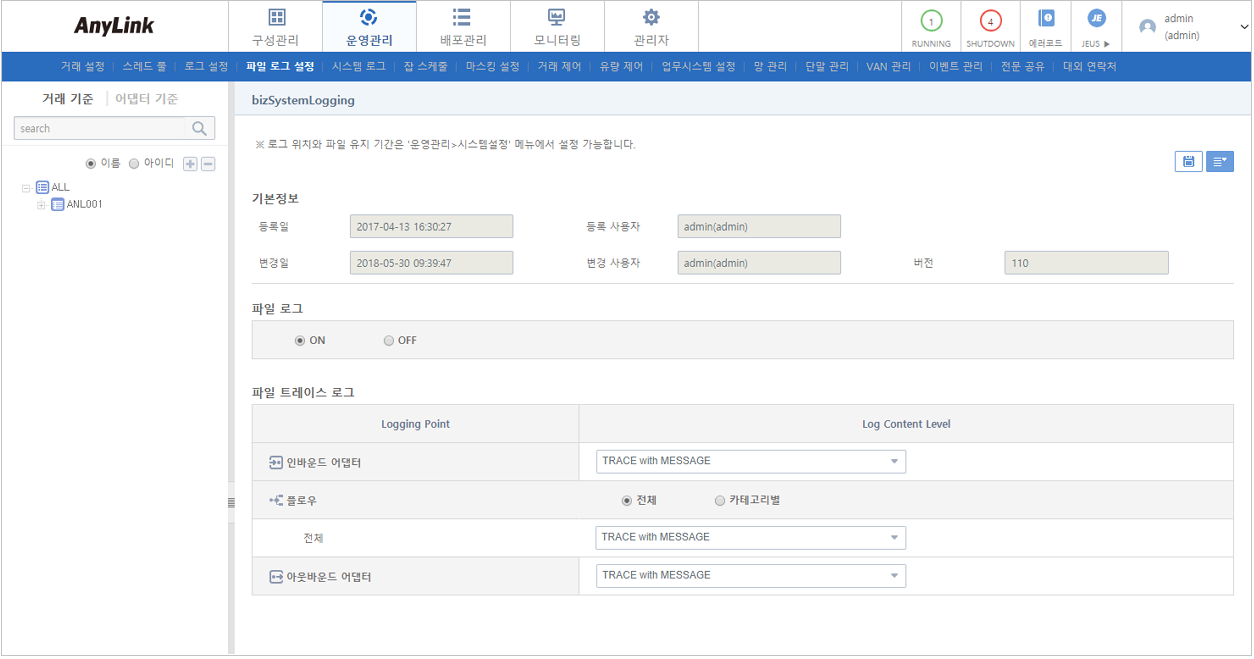The height and width of the screenshot is (659, 1254).
Task: Open the outbound adapter TRACE dropdown
Action: pyautogui.click(x=750, y=575)
